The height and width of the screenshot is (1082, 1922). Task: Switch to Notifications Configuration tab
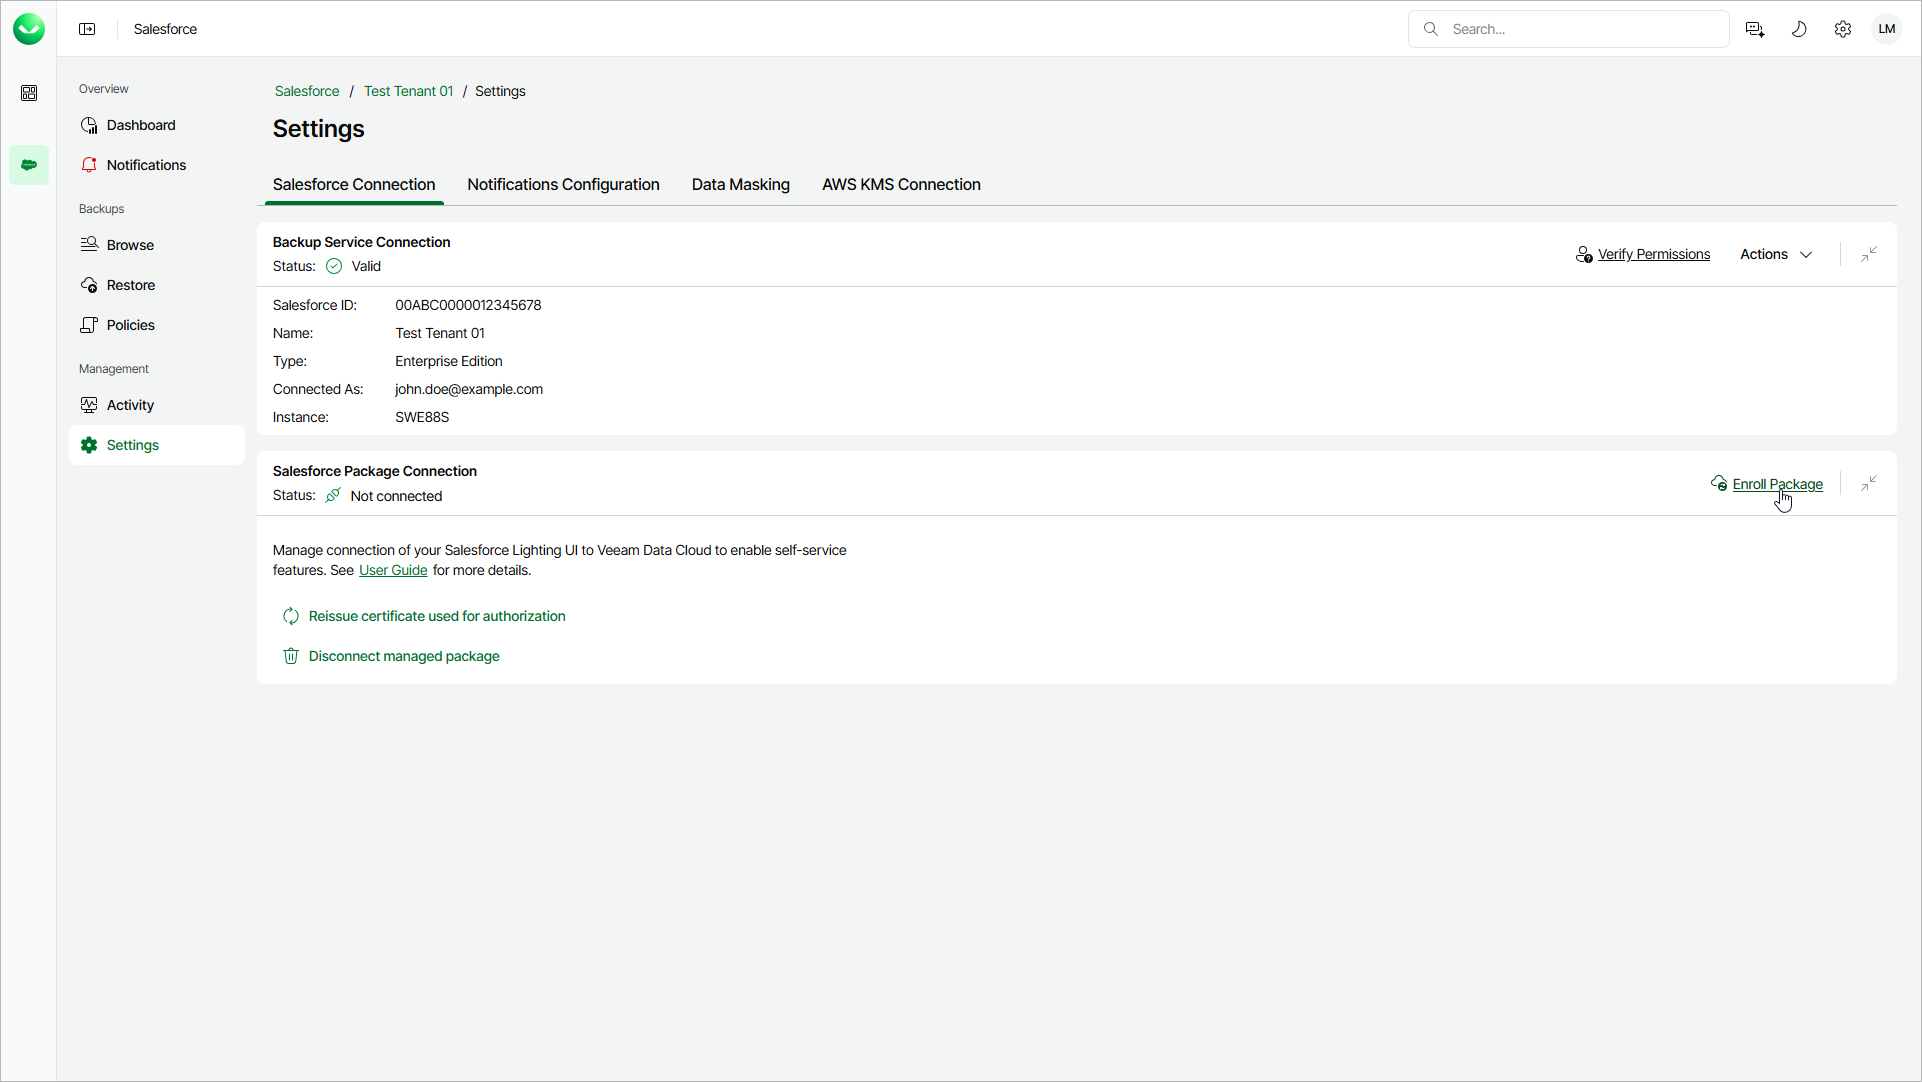pyautogui.click(x=563, y=184)
